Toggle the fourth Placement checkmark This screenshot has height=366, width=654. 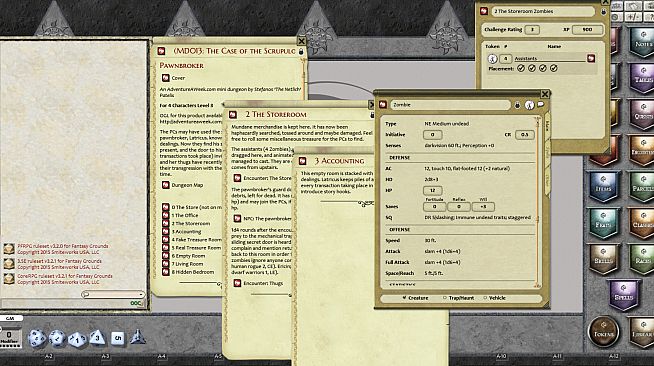pos(553,68)
